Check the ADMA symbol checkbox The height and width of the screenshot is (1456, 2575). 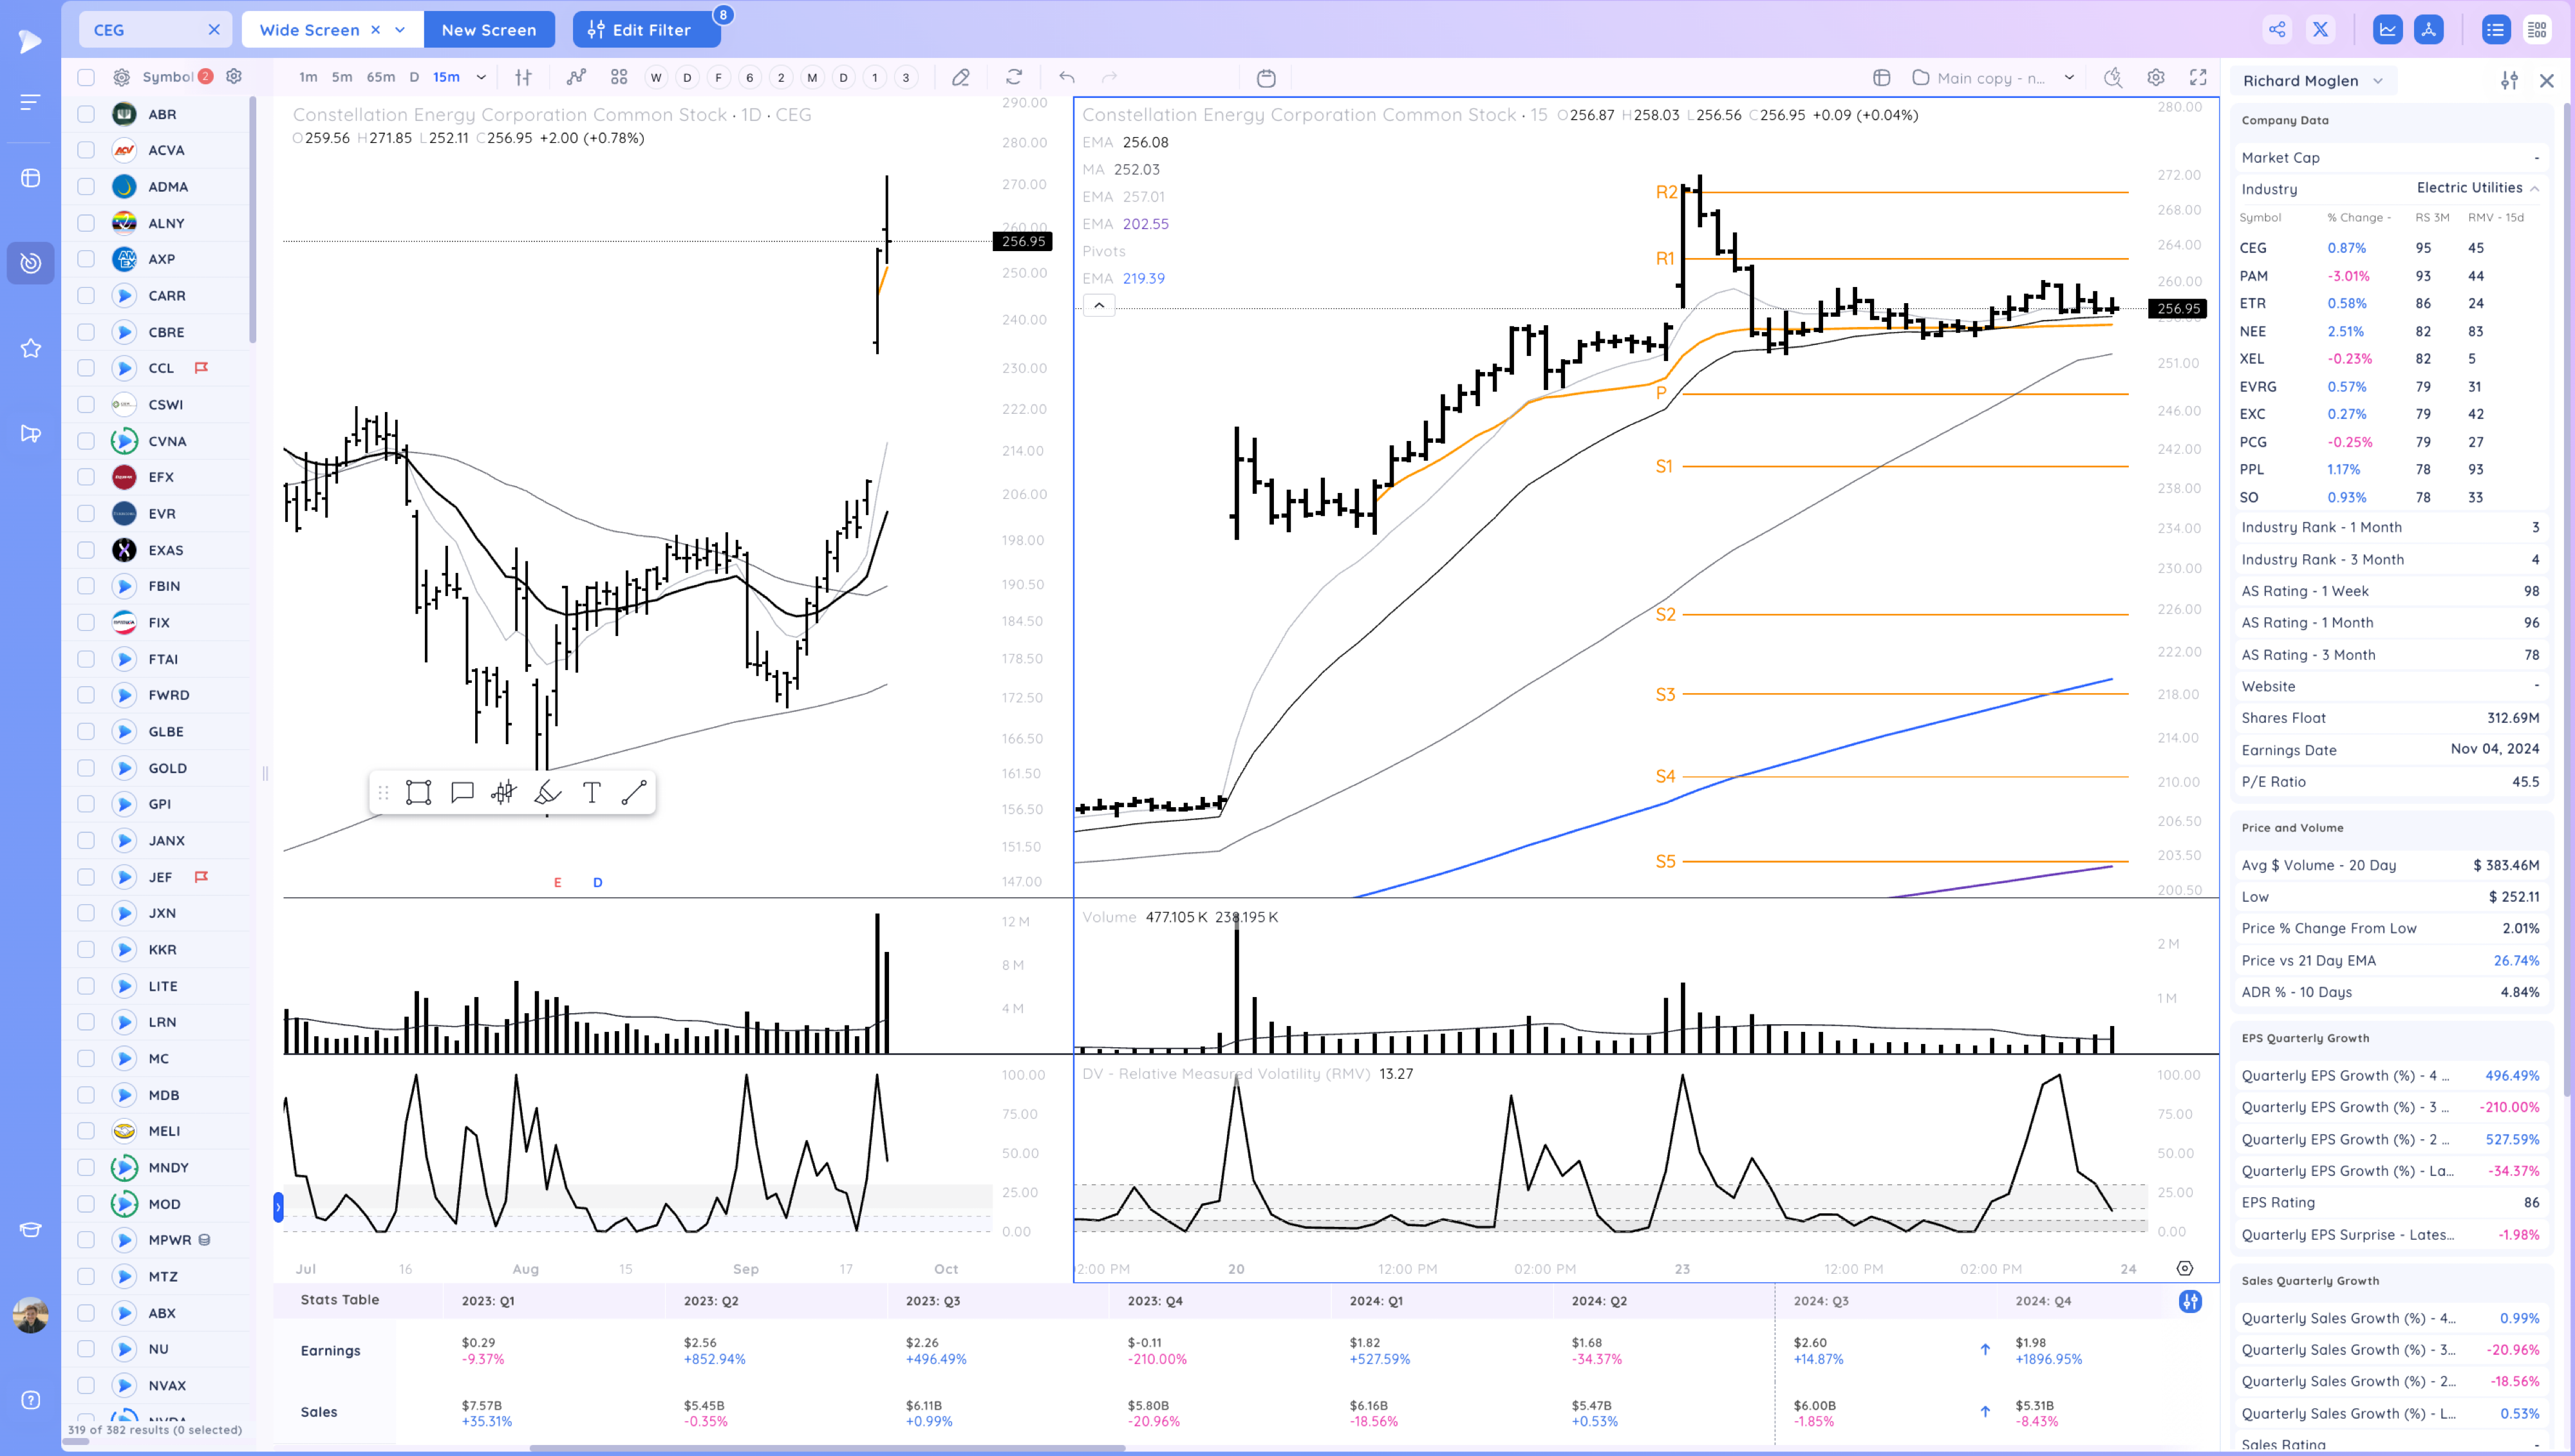(x=86, y=186)
